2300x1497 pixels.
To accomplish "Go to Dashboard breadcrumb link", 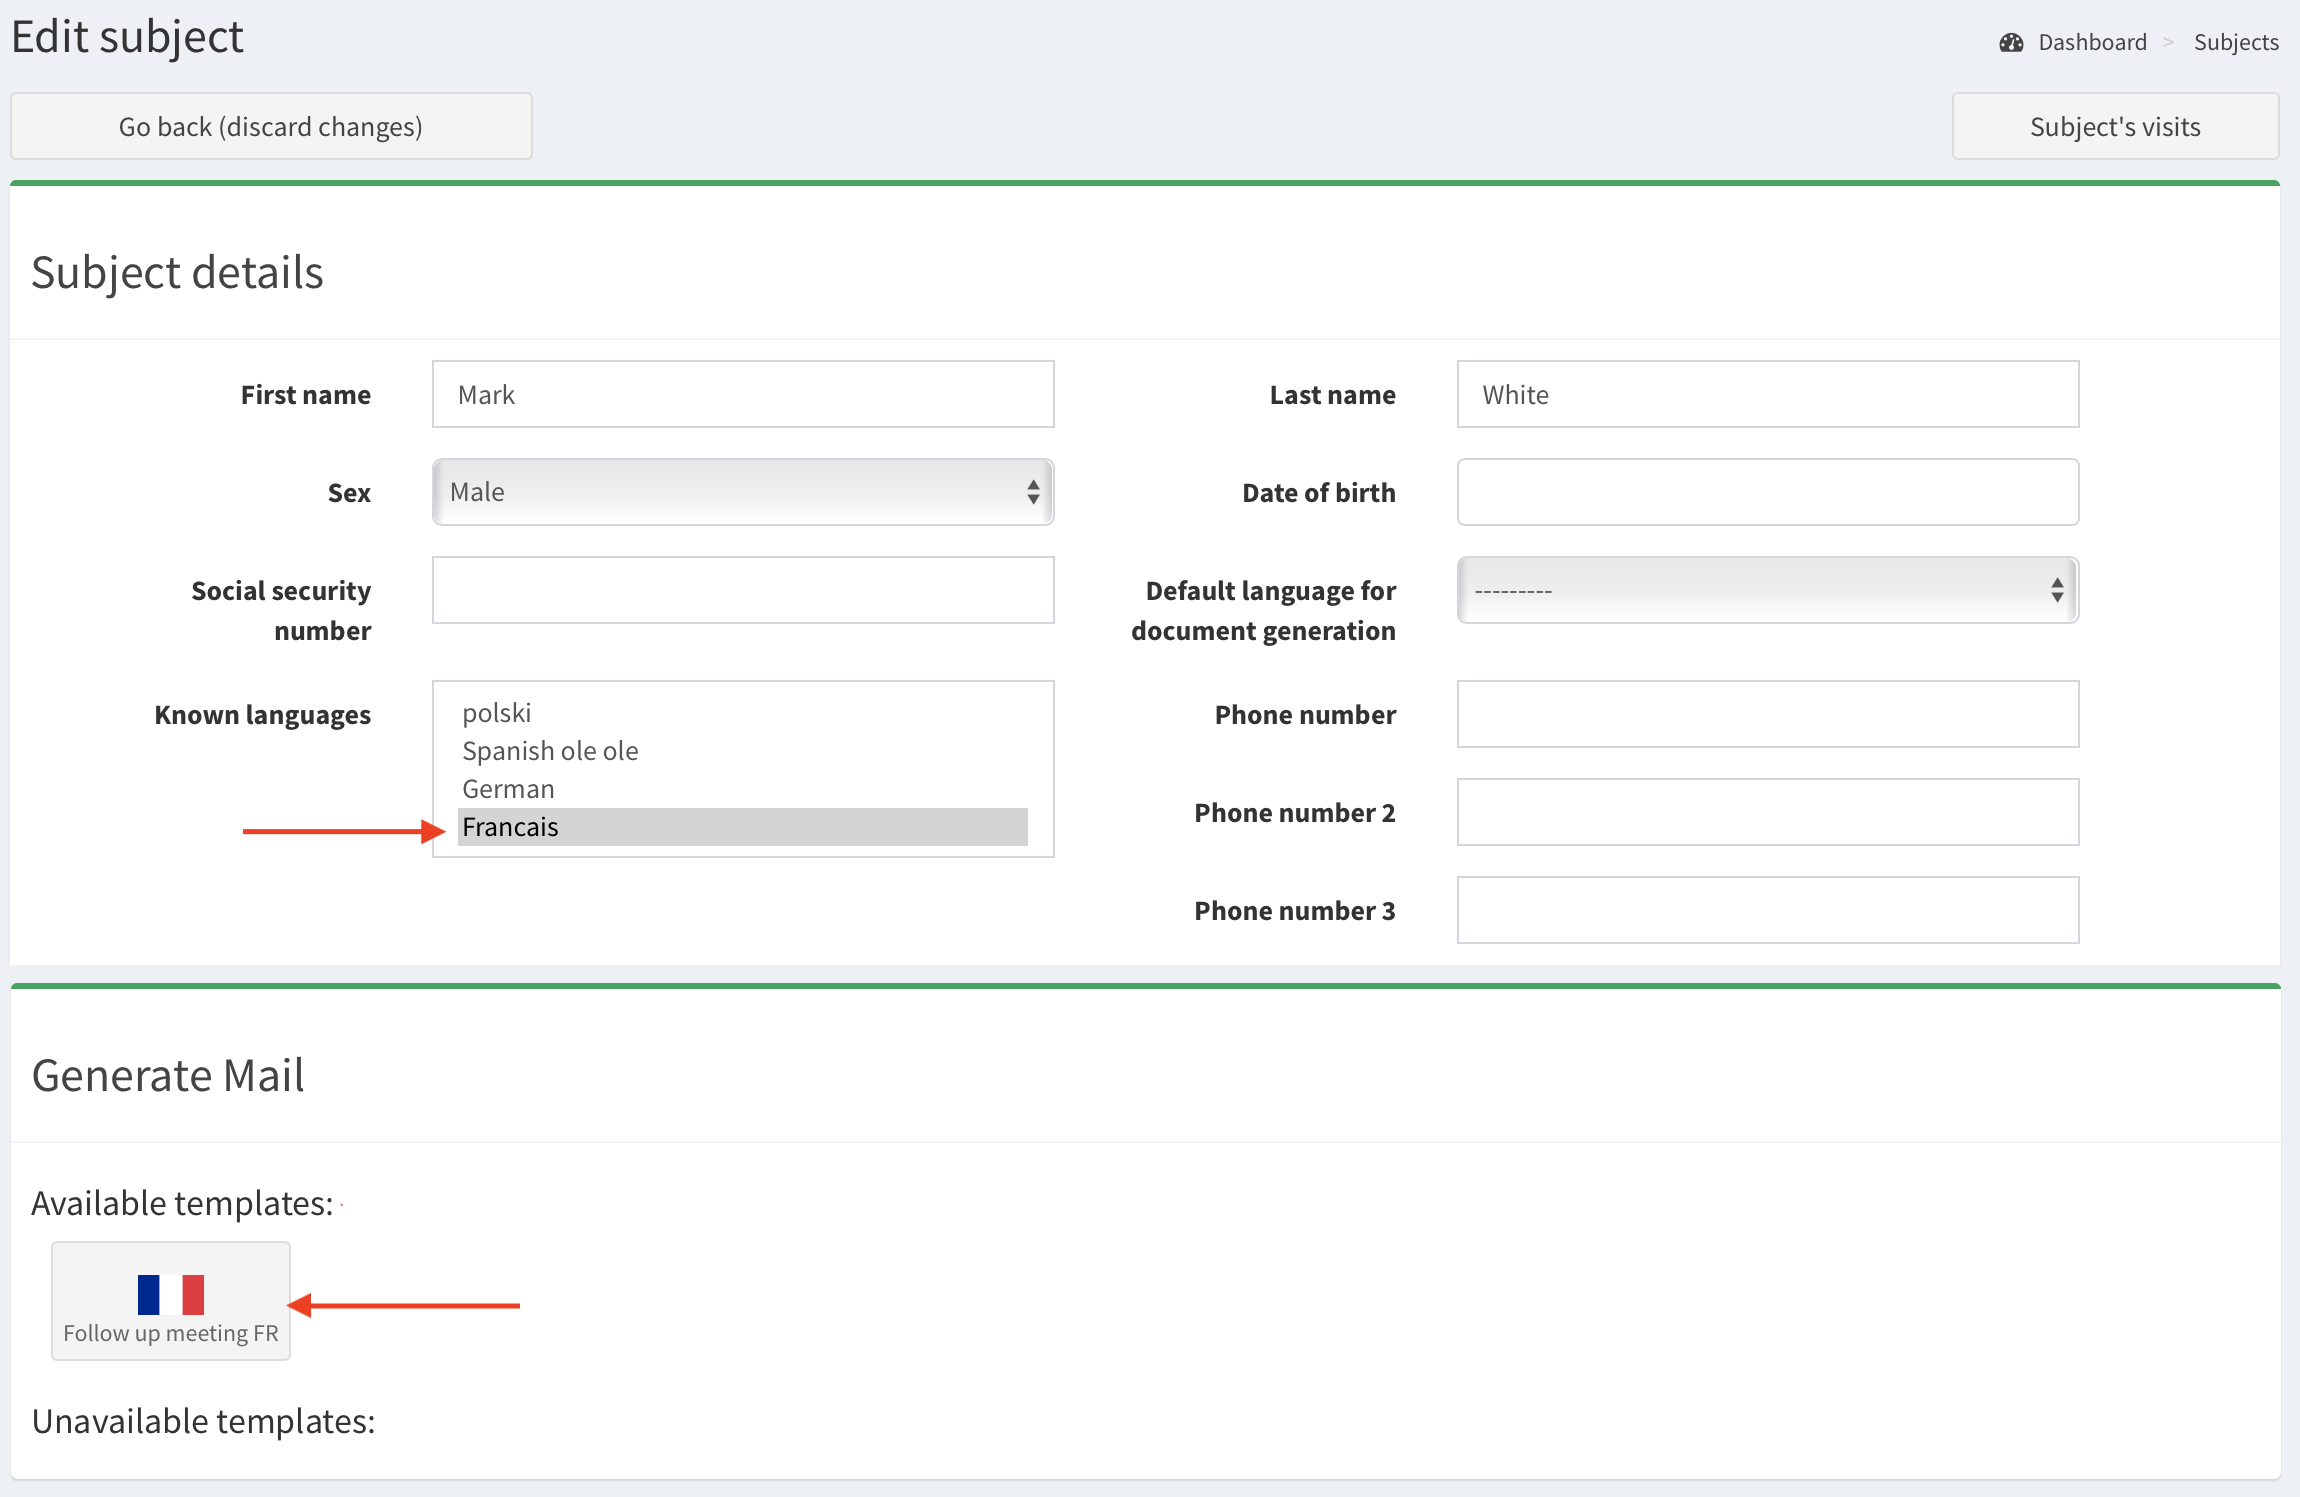I will 2092,43.
